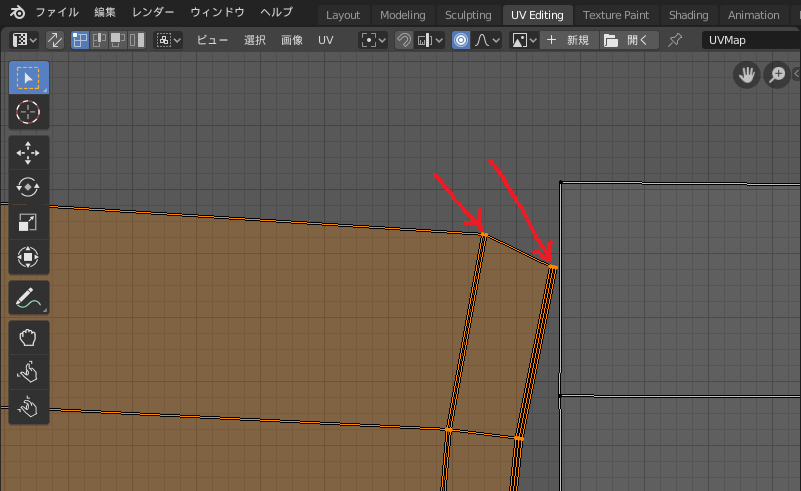Toggle the image pin icon
801x491 pixels.
(x=675, y=40)
